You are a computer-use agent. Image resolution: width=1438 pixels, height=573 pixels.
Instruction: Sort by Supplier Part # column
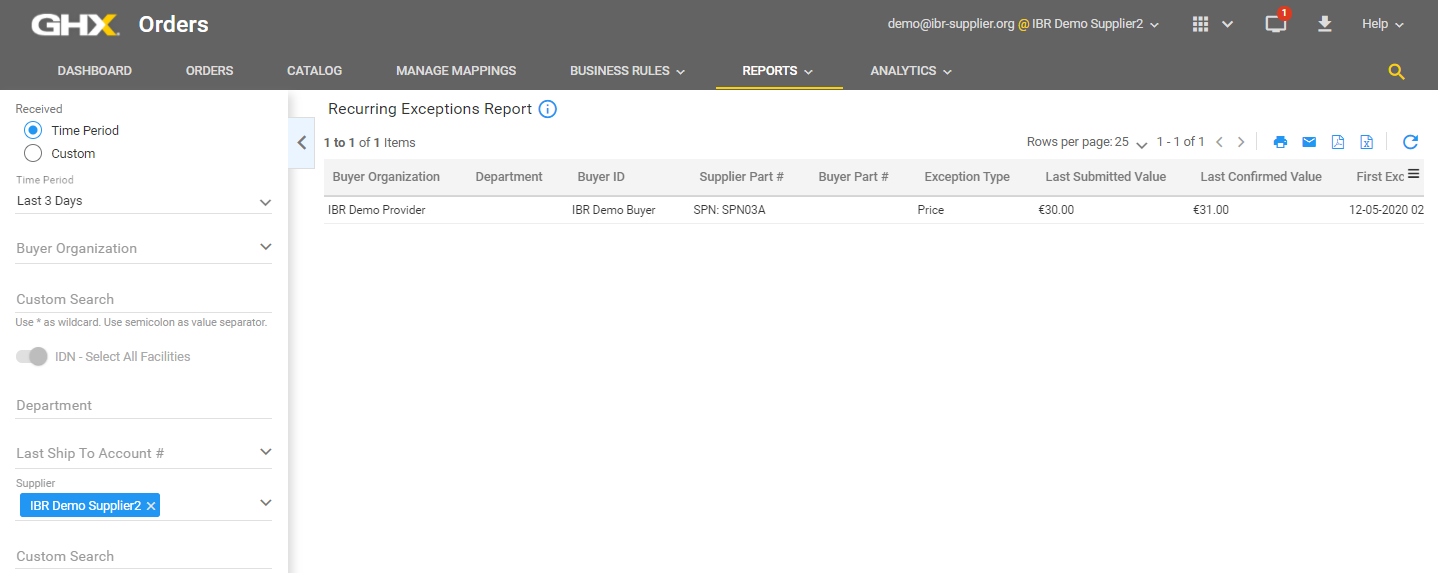pos(741,177)
